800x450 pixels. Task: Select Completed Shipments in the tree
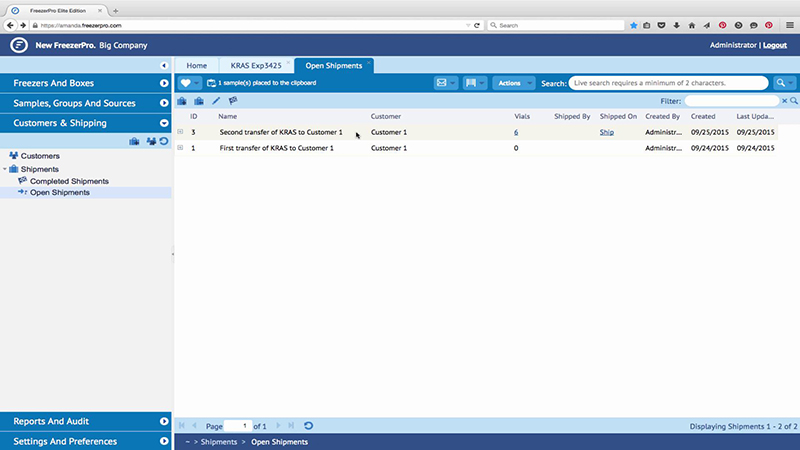[69, 181]
